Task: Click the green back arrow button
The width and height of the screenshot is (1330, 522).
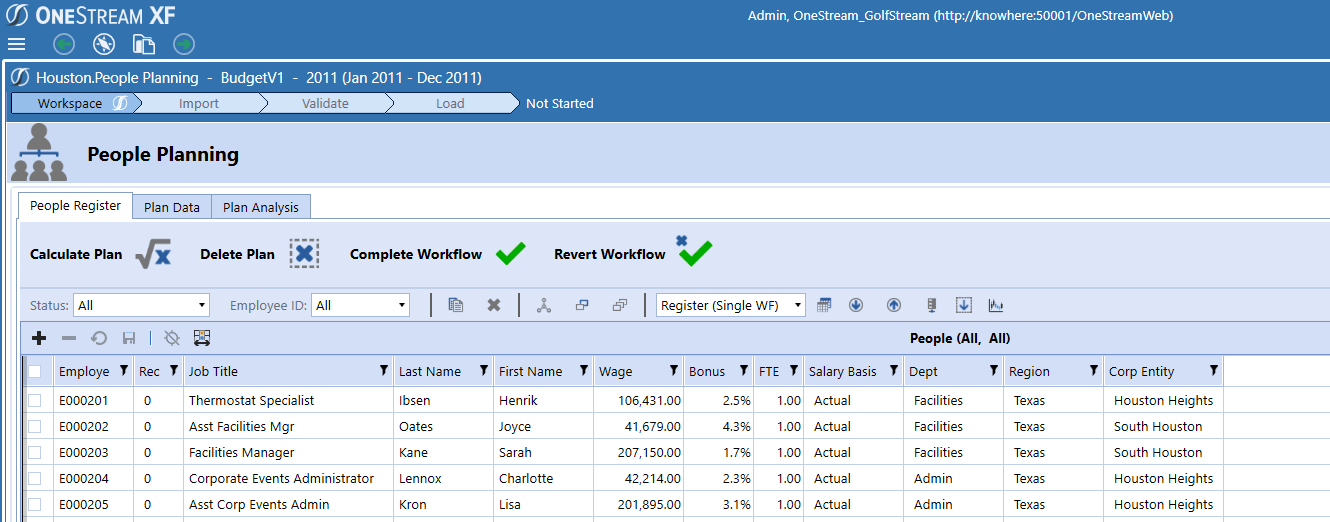Action: [x=64, y=44]
